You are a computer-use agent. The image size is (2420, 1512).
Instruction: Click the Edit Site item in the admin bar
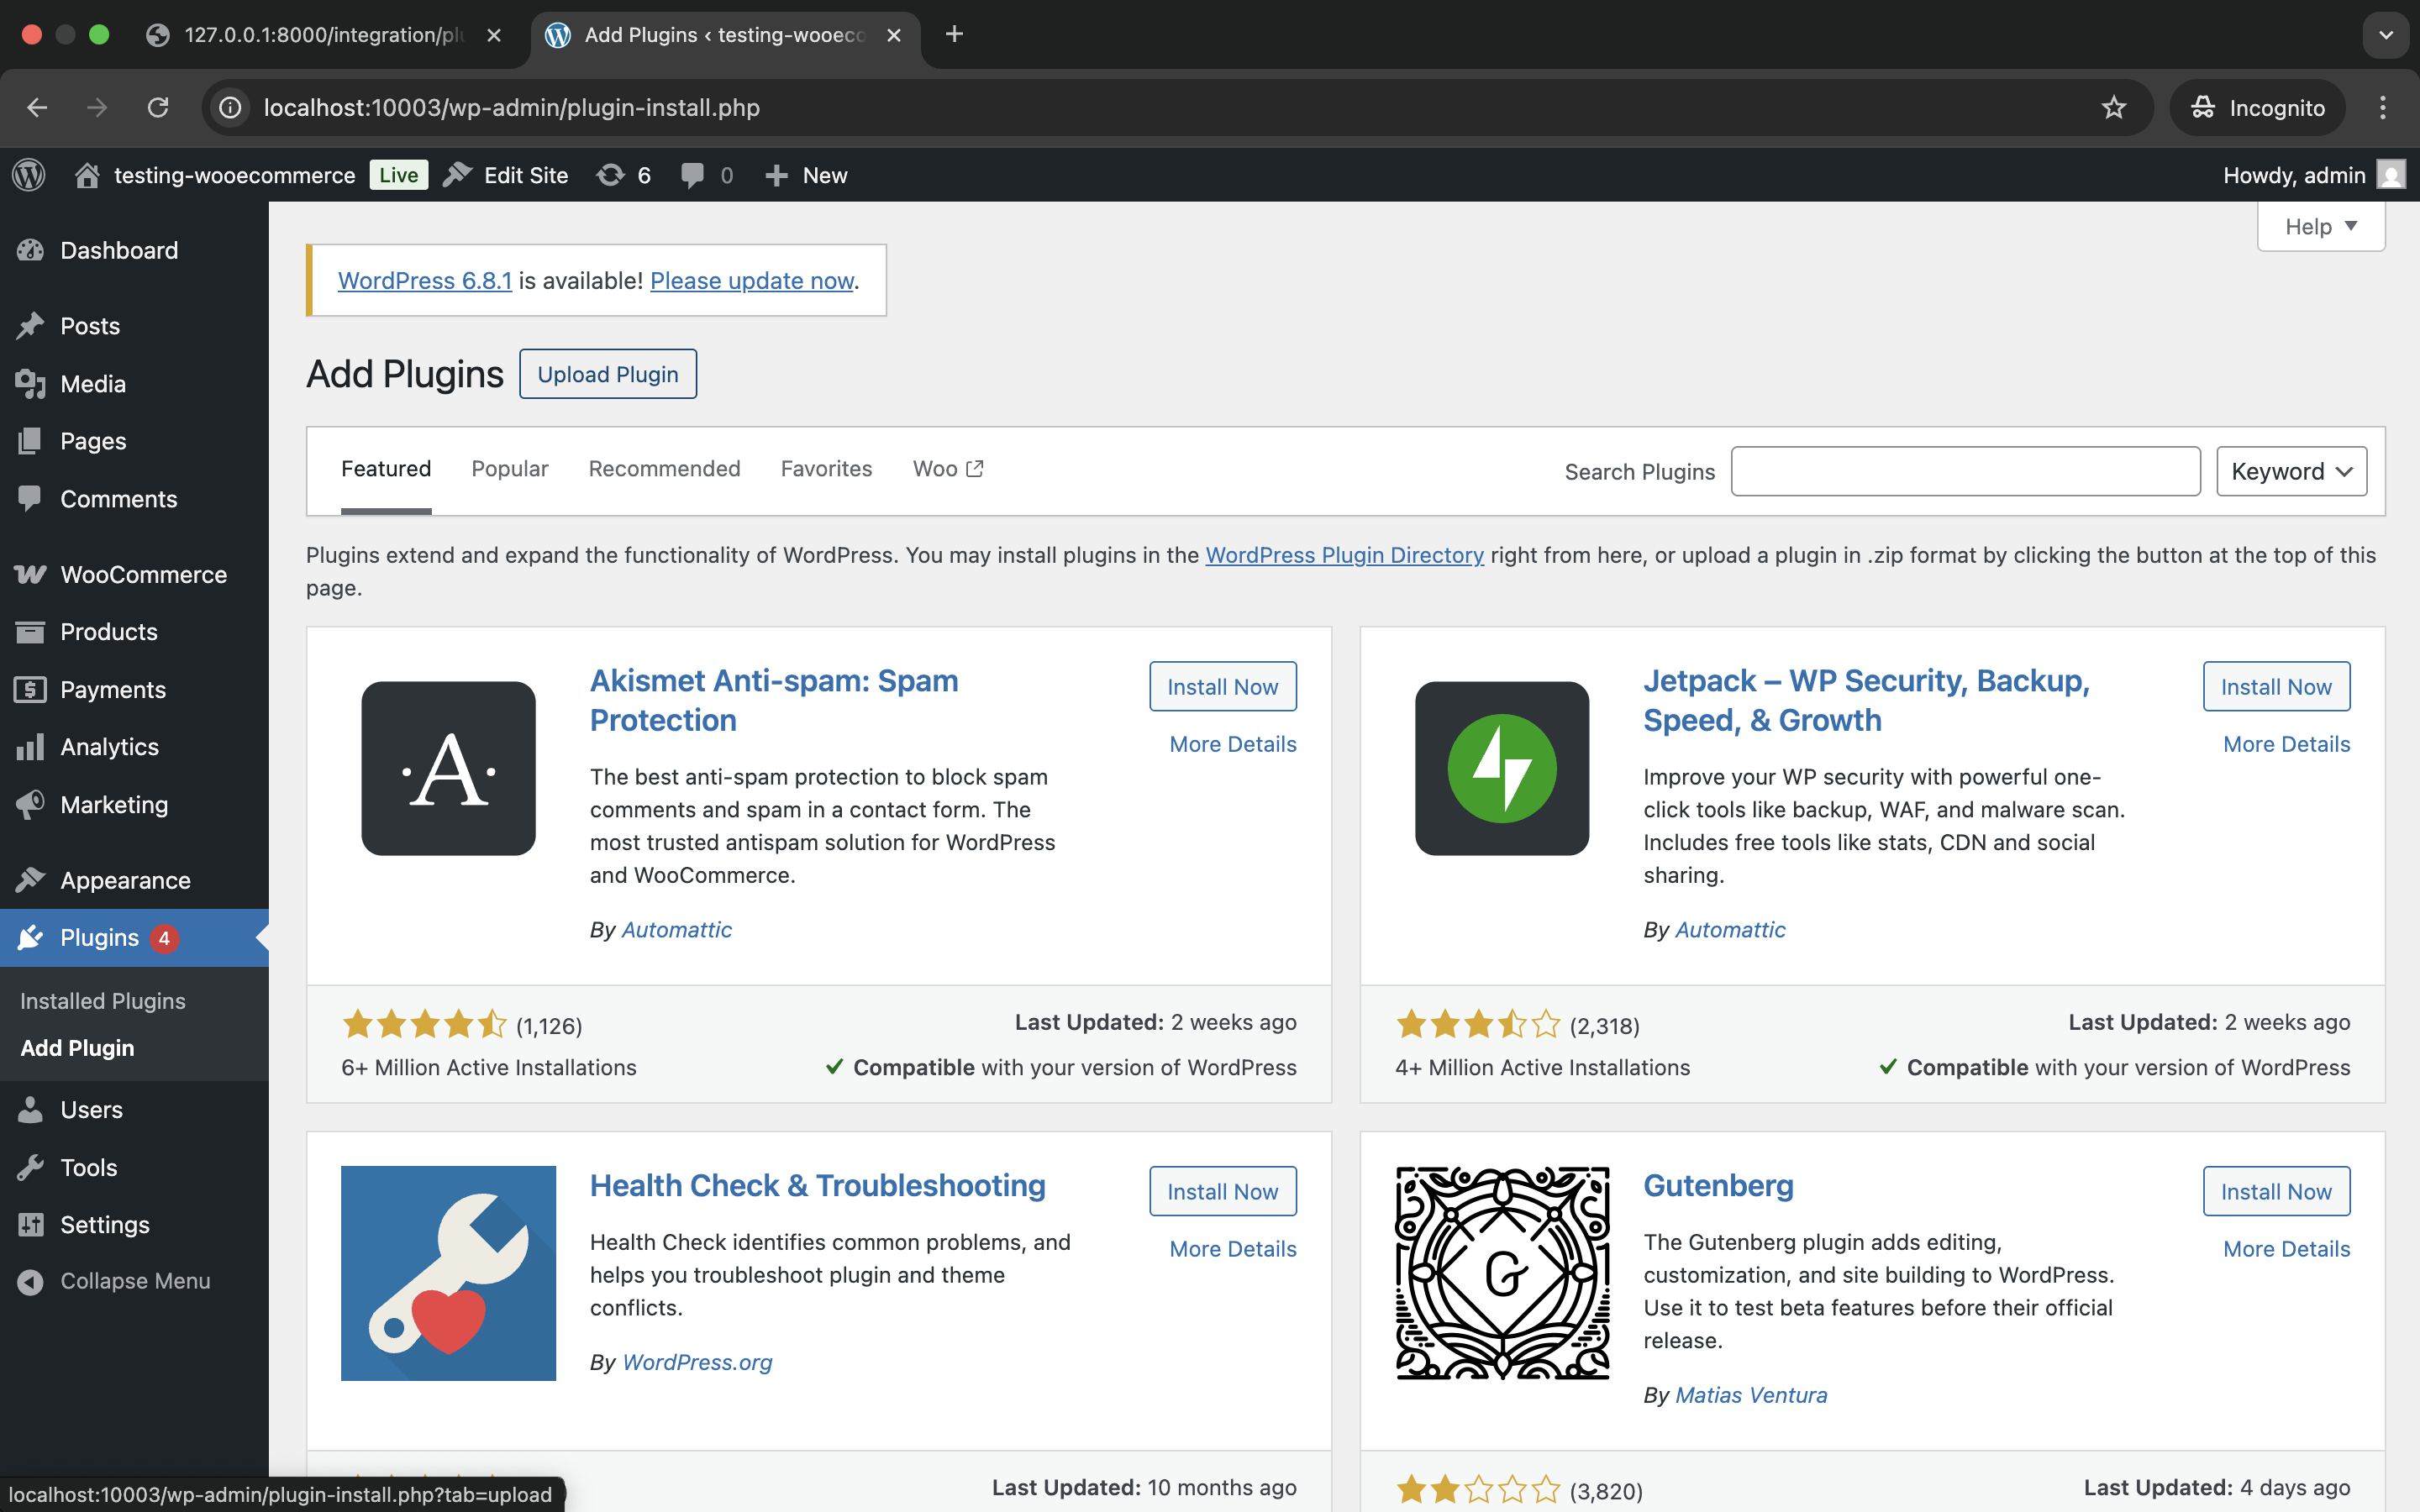(506, 175)
